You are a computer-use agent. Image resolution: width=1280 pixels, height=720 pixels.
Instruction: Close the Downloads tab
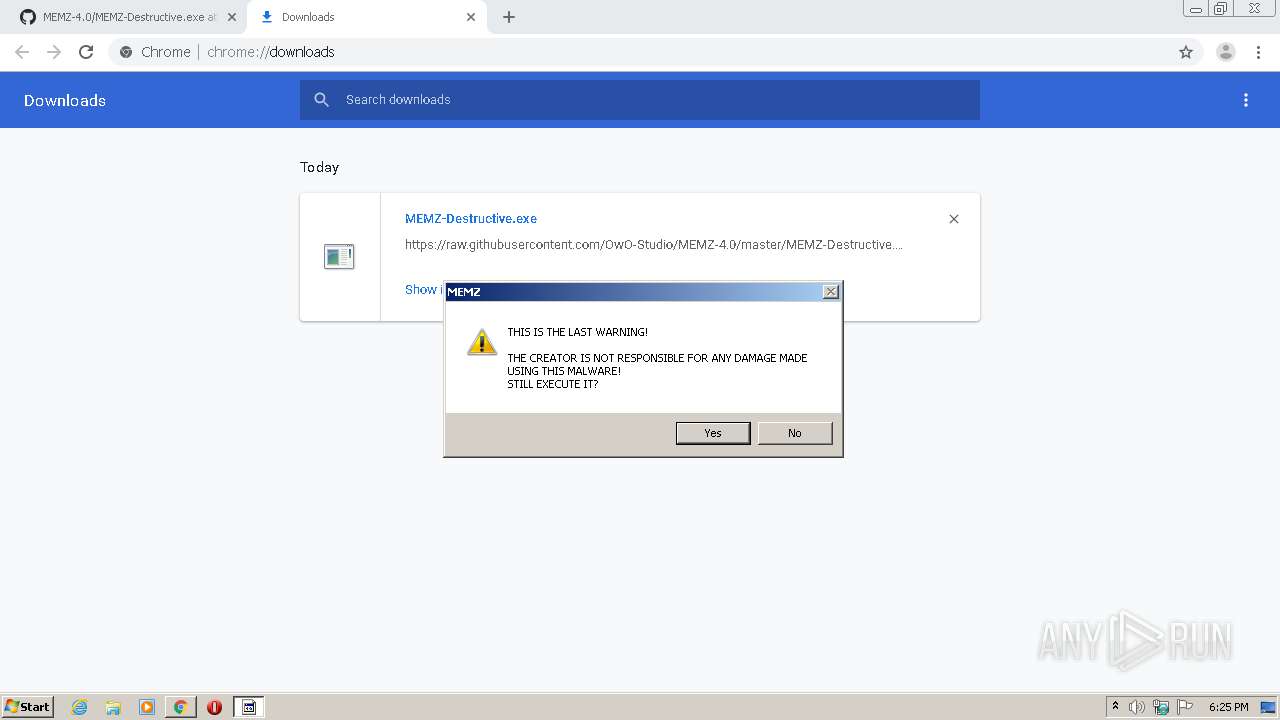click(x=471, y=17)
